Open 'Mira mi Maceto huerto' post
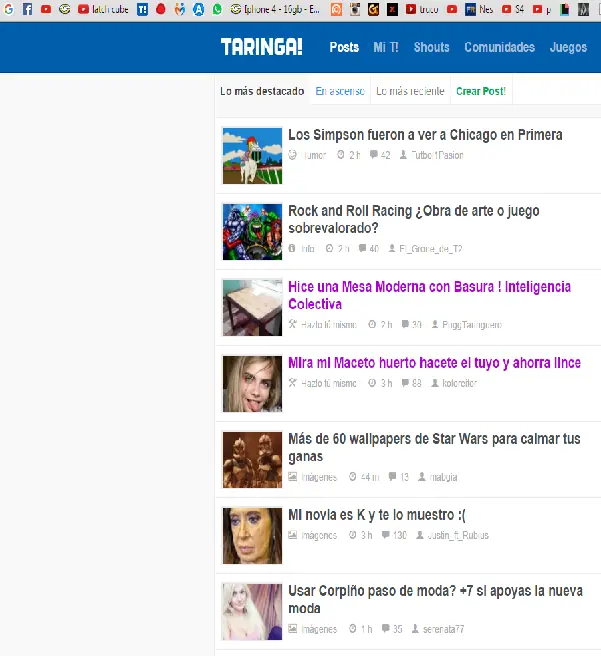601x656 pixels. (x=435, y=363)
